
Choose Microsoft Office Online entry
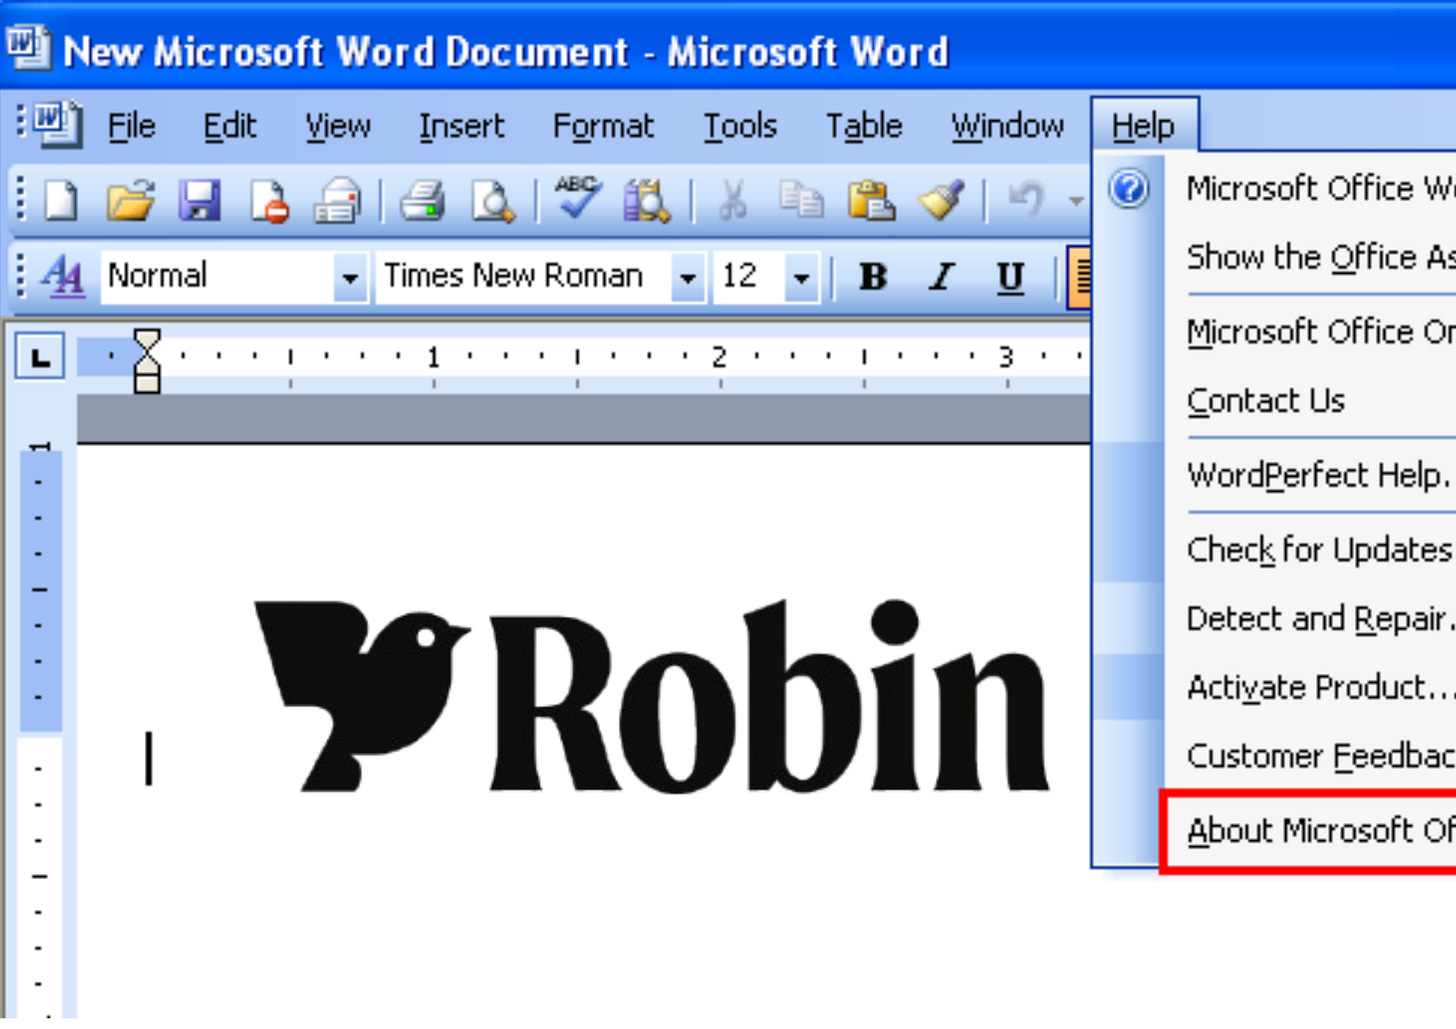click(x=1310, y=331)
